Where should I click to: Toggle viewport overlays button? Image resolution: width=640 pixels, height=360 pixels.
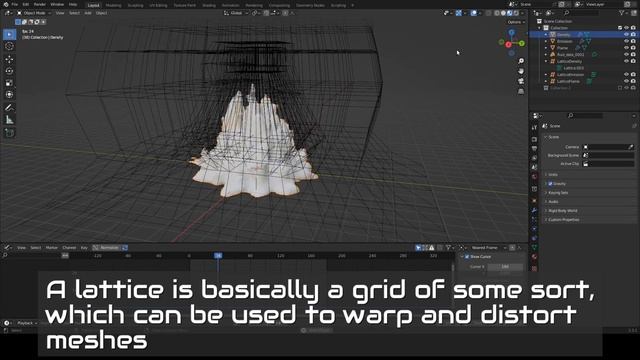pos(474,13)
